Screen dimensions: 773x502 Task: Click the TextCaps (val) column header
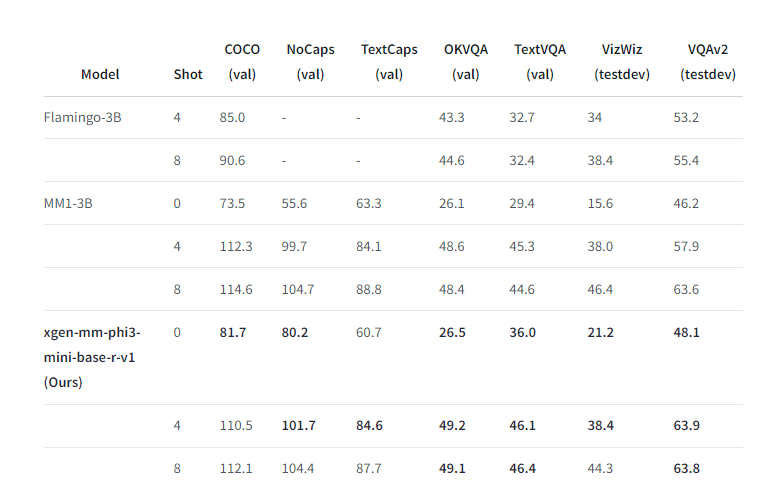[x=388, y=61]
